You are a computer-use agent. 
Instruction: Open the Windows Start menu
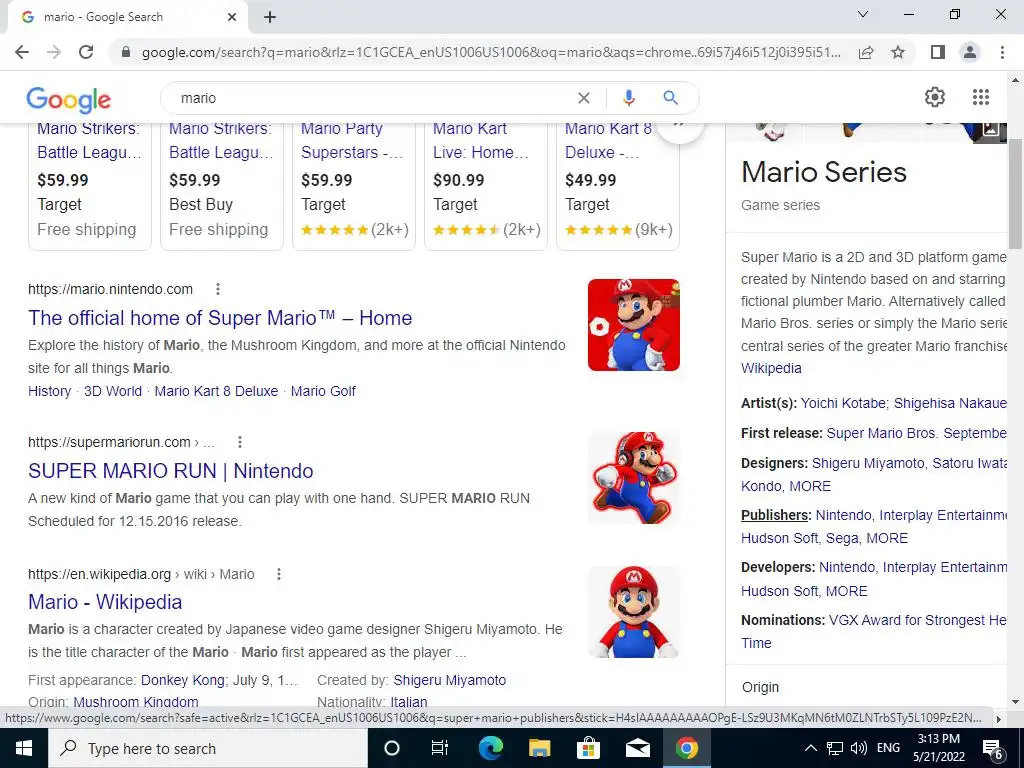(x=24, y=748)
